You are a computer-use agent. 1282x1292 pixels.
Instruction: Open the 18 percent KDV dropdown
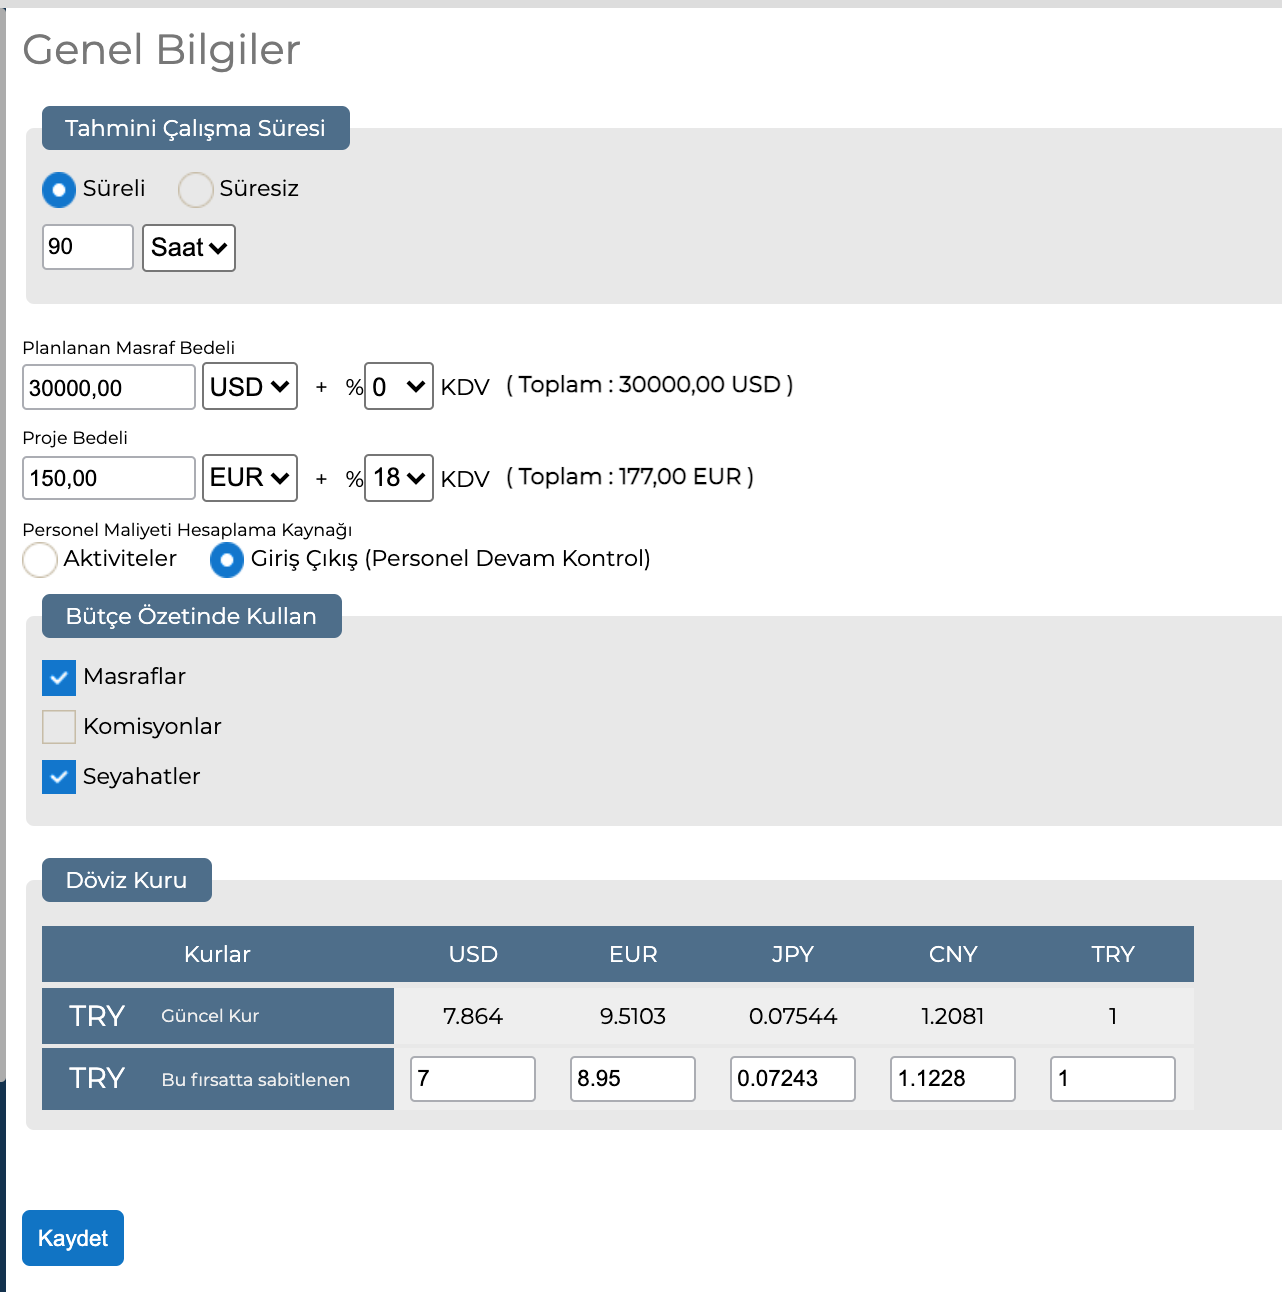coord(399,478)
